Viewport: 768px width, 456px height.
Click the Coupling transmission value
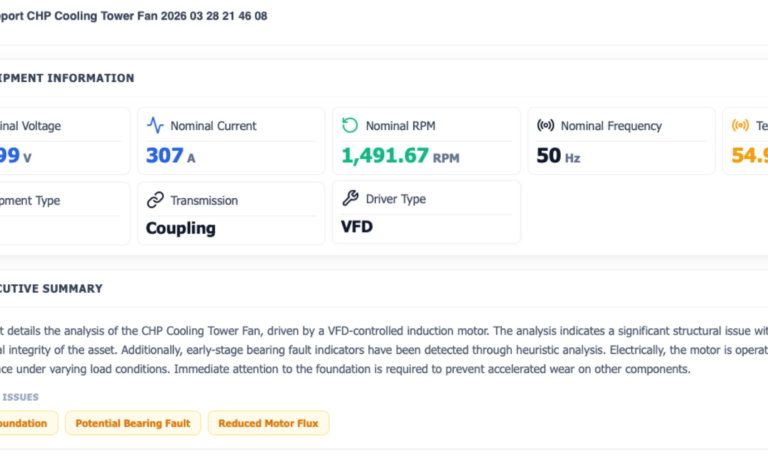pyautogui.click(x=181, y=228)
